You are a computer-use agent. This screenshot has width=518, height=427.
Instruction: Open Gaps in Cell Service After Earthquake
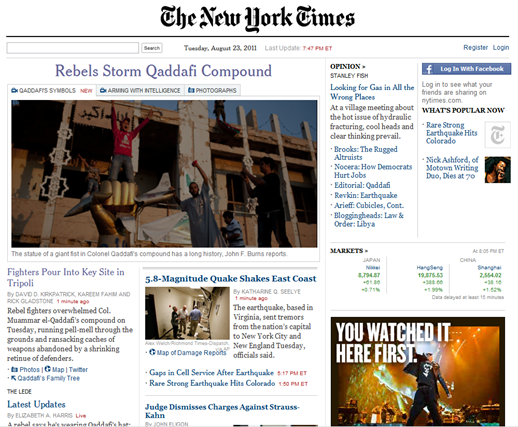[x=211, y=372]
